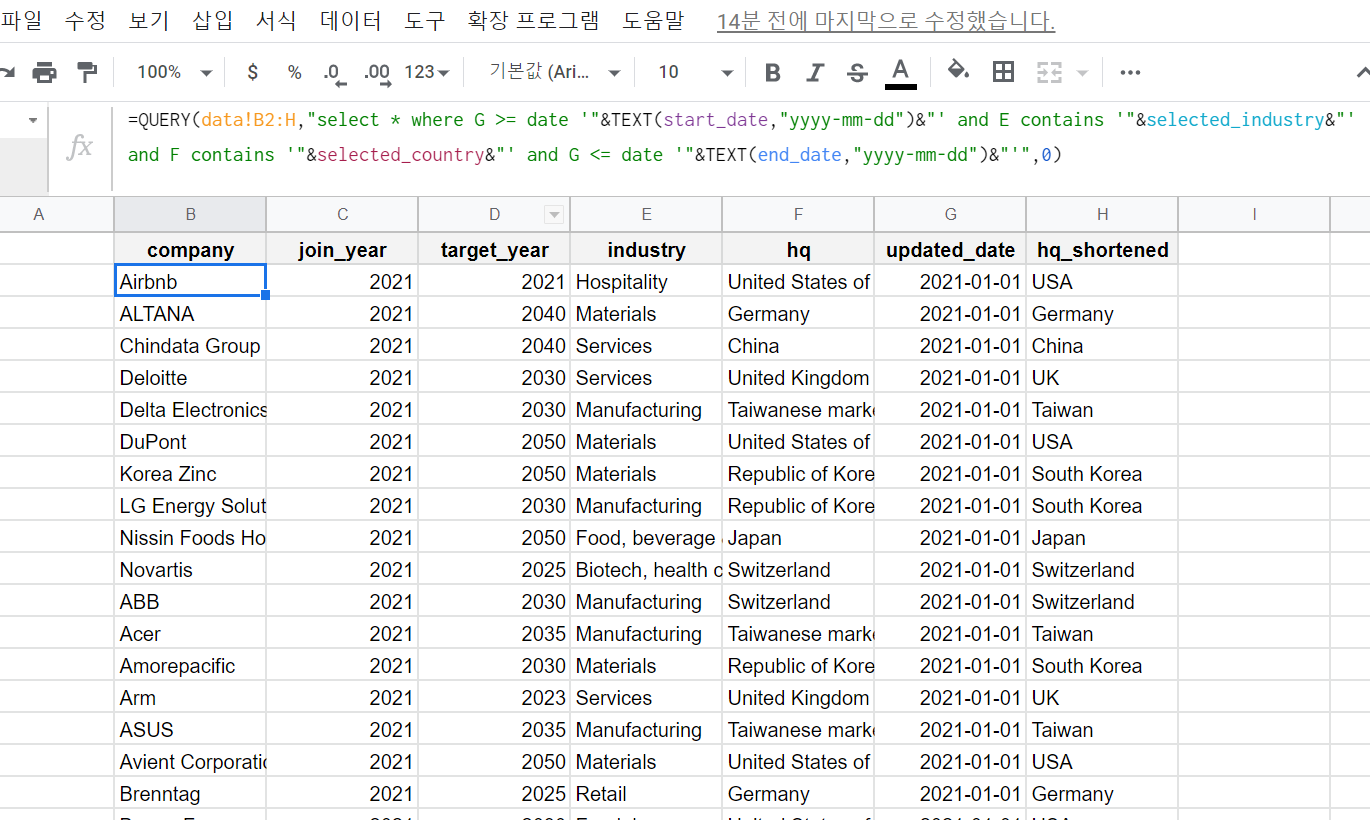Select Arm's target year 2023 cell
Screen dimensions: 1370x820
(x=494, y=698)
